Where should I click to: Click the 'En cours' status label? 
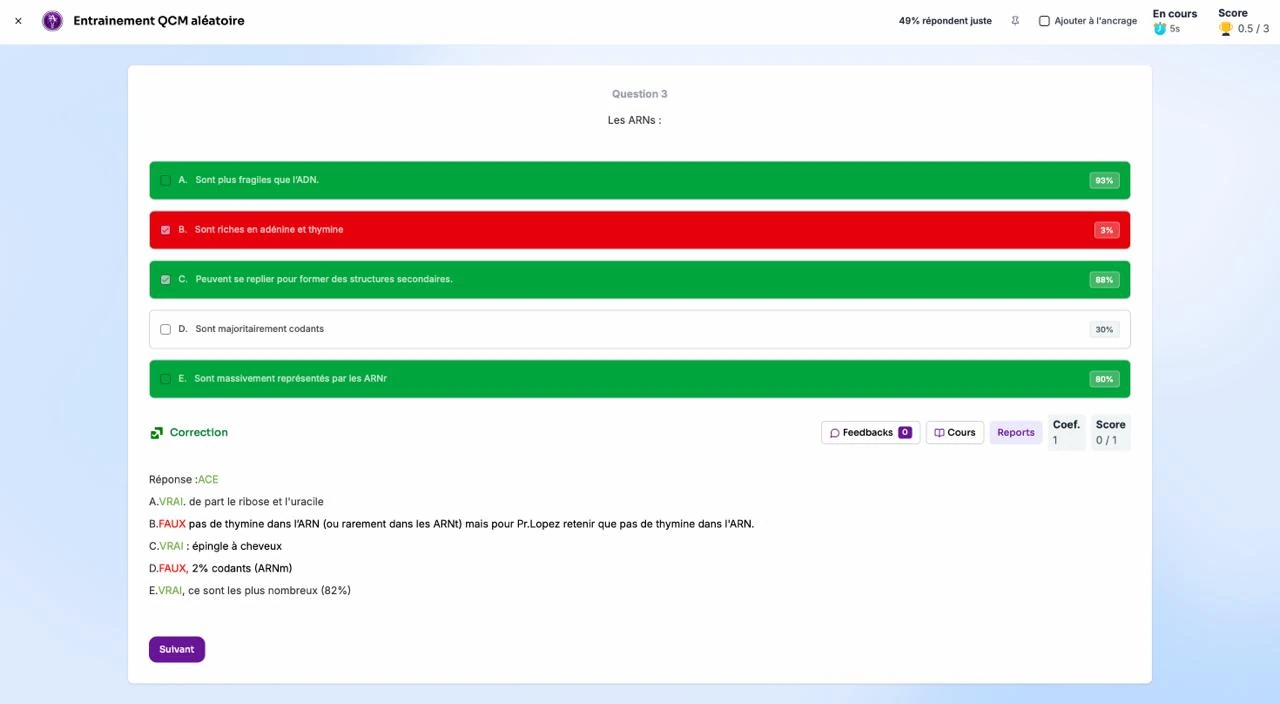(x=1175, y=14)
